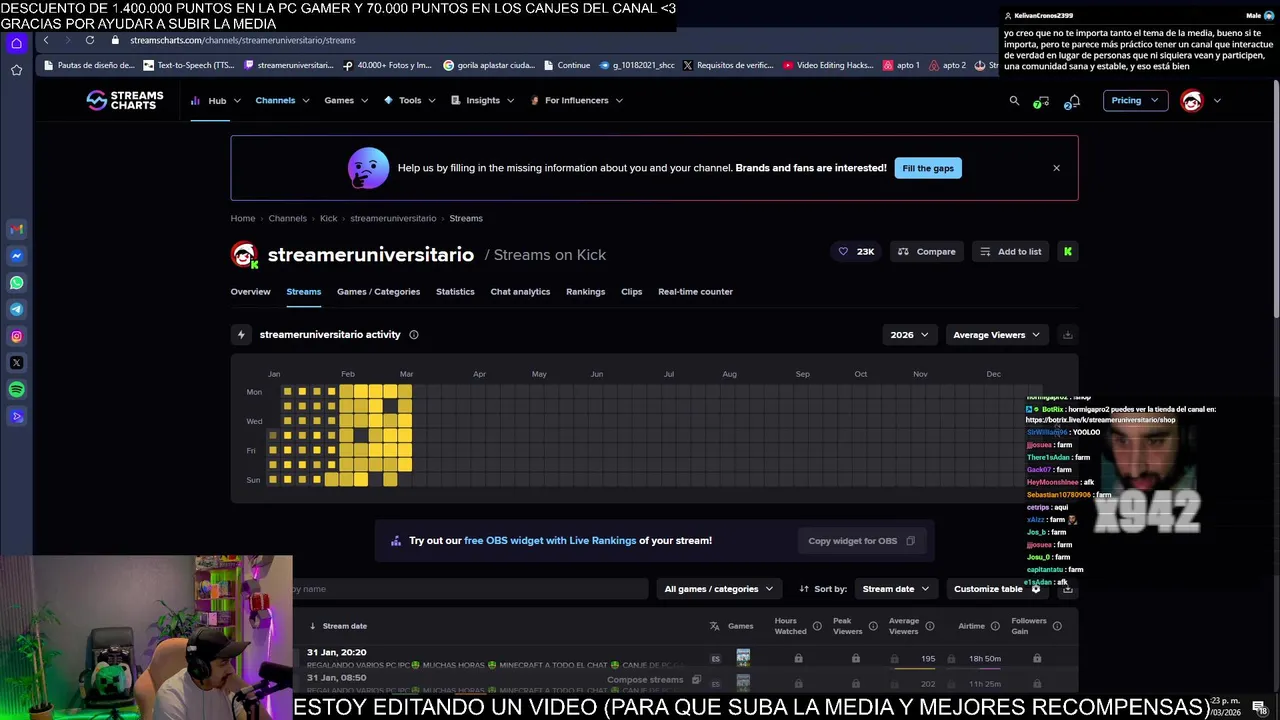
Task: Click the Compare button
Action: click(x=927, y=252)
